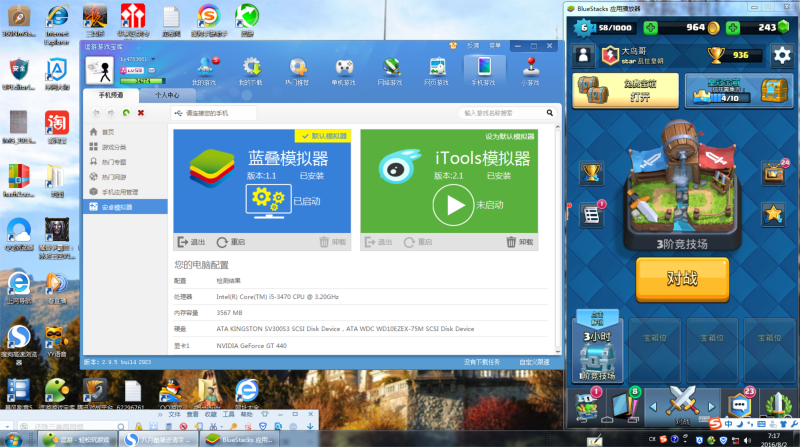
Task: Open the 我的游戏 (My Games) toolbar icon
Action: pyautogui.click(x=205, y=71)
